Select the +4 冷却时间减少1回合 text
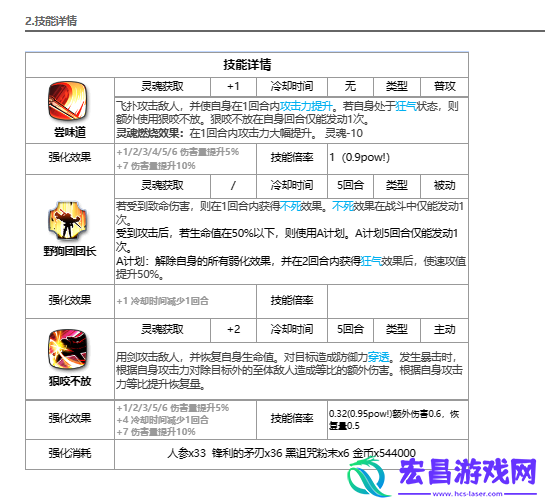Screen dimensions: 545x503 [163, 420]
